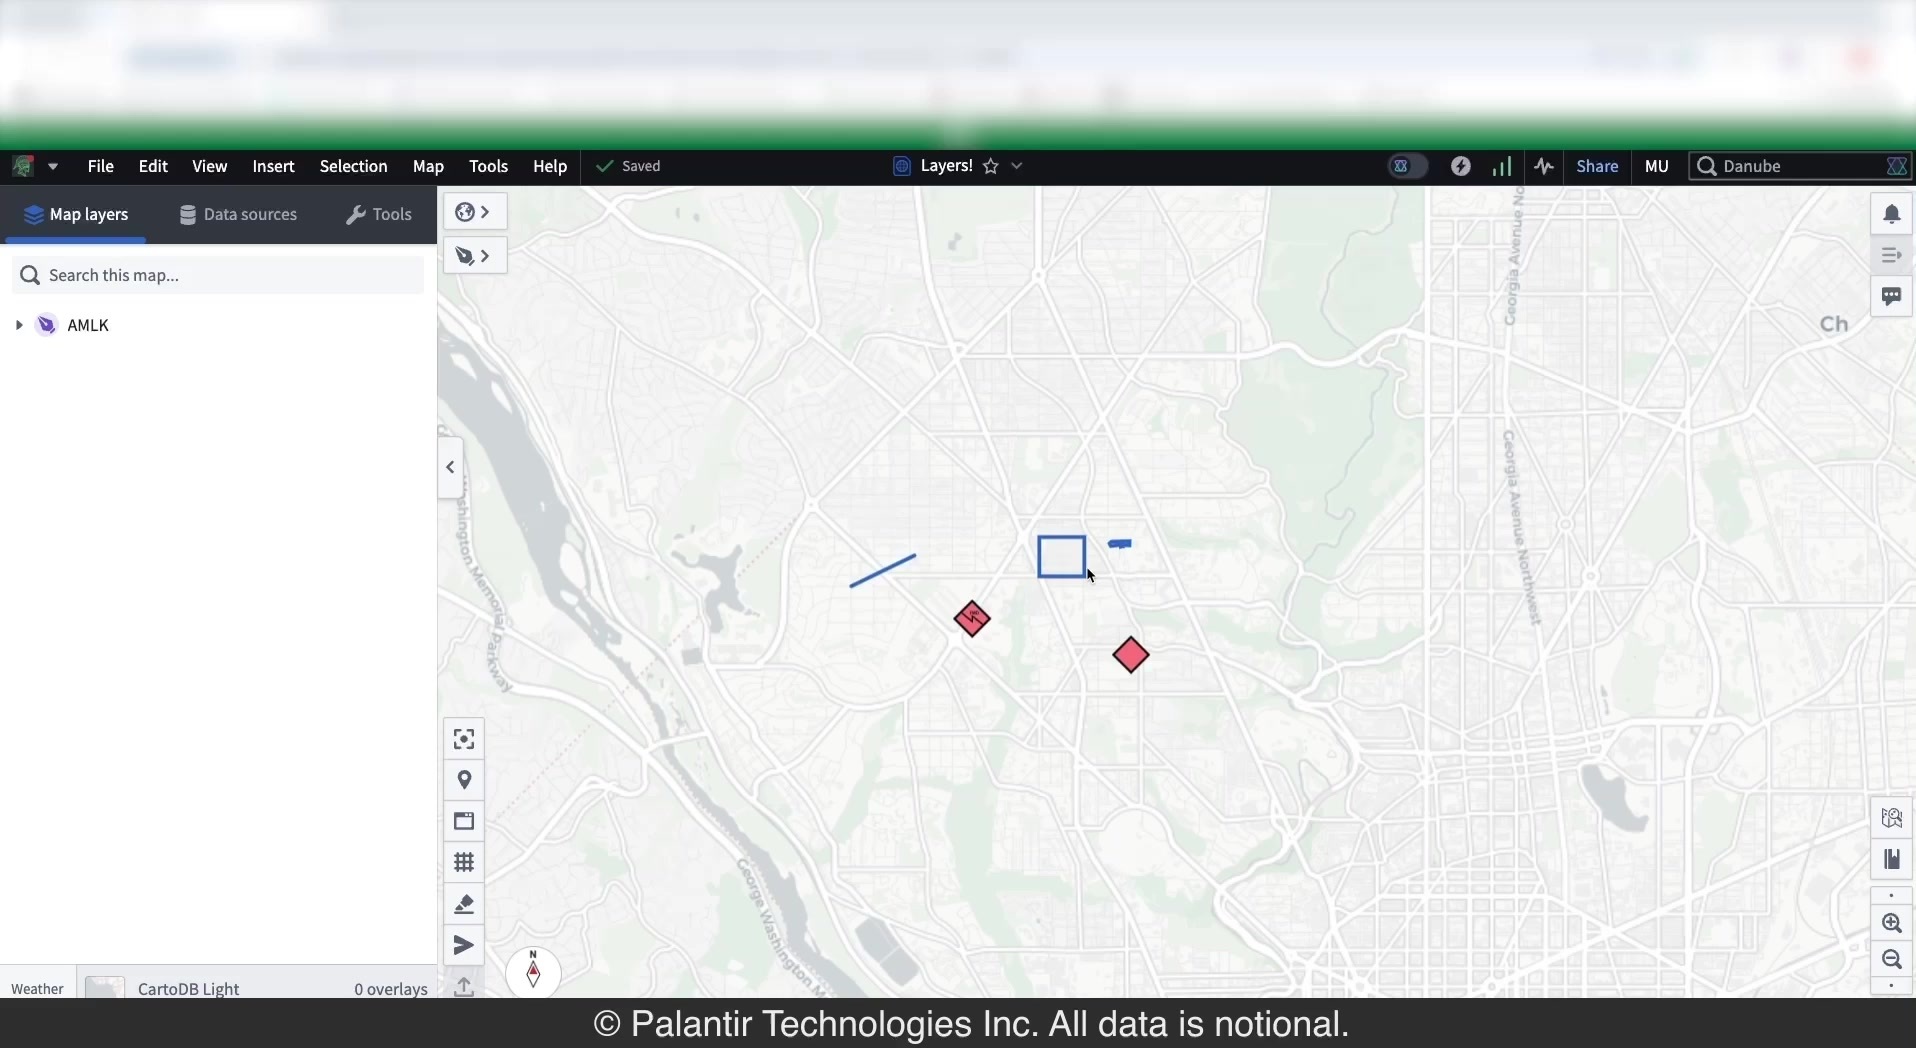
Task: Open the Insert menu
Action: 273,166
